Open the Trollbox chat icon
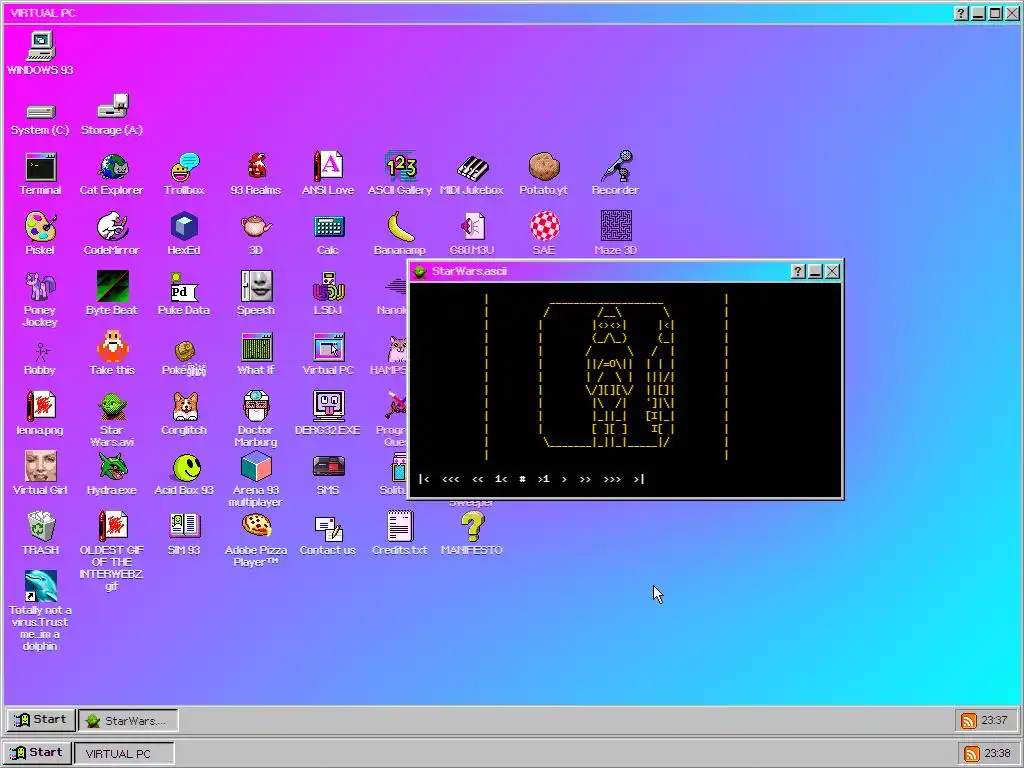The height and width of the screenshot is (768, 1024). click(x=184, y=168)
